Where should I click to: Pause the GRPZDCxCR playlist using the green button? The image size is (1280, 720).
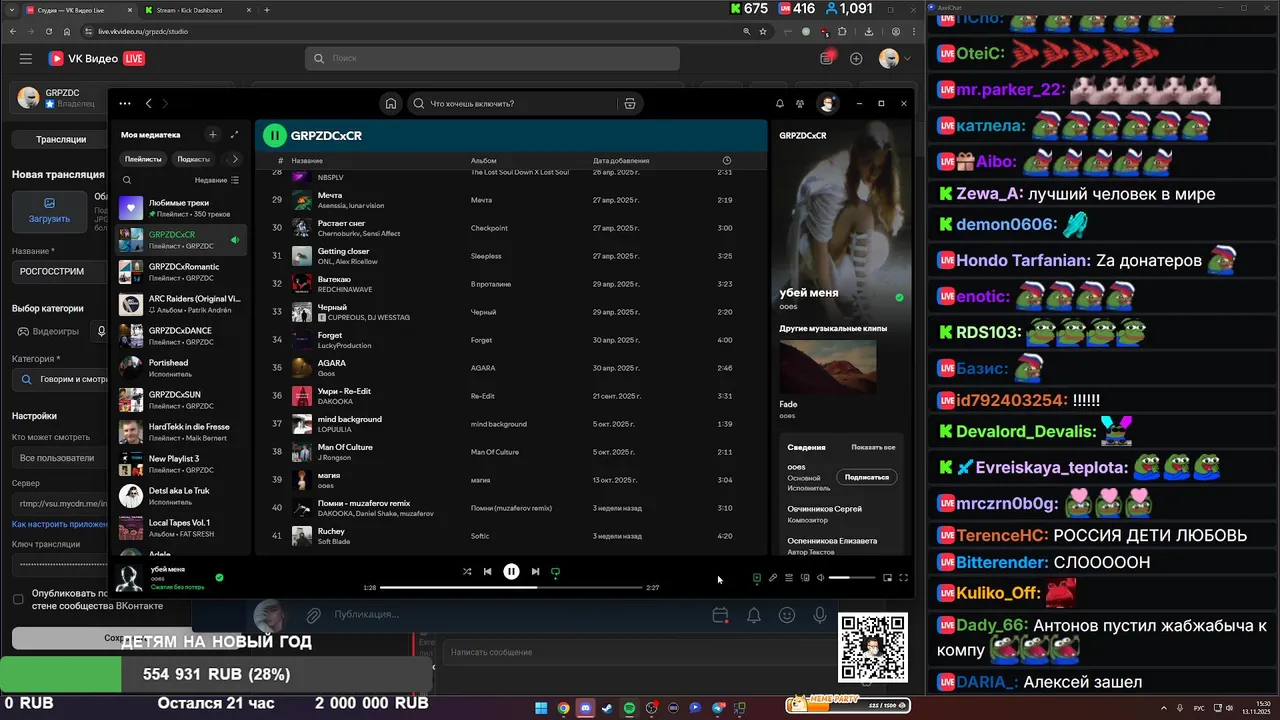[275, 135]
